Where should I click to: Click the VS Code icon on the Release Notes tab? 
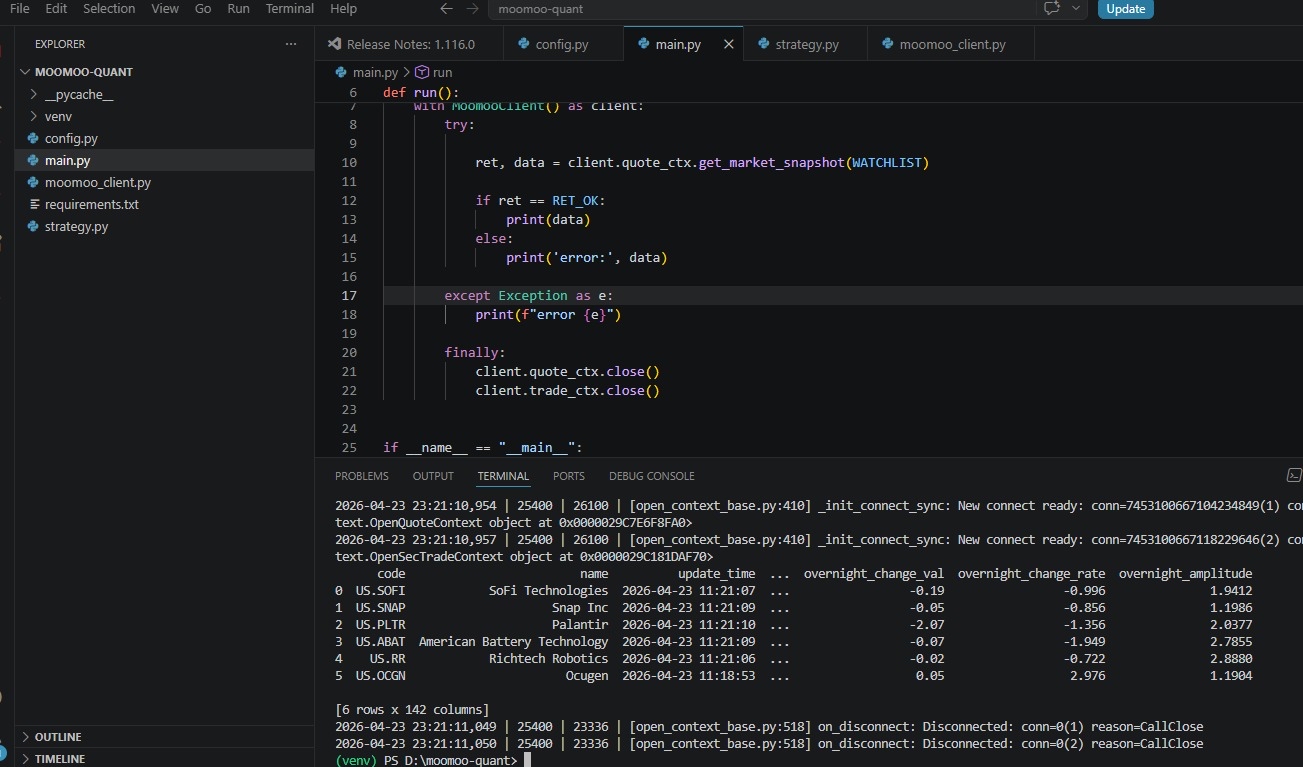pyautogui.click(x=334, y=44)
